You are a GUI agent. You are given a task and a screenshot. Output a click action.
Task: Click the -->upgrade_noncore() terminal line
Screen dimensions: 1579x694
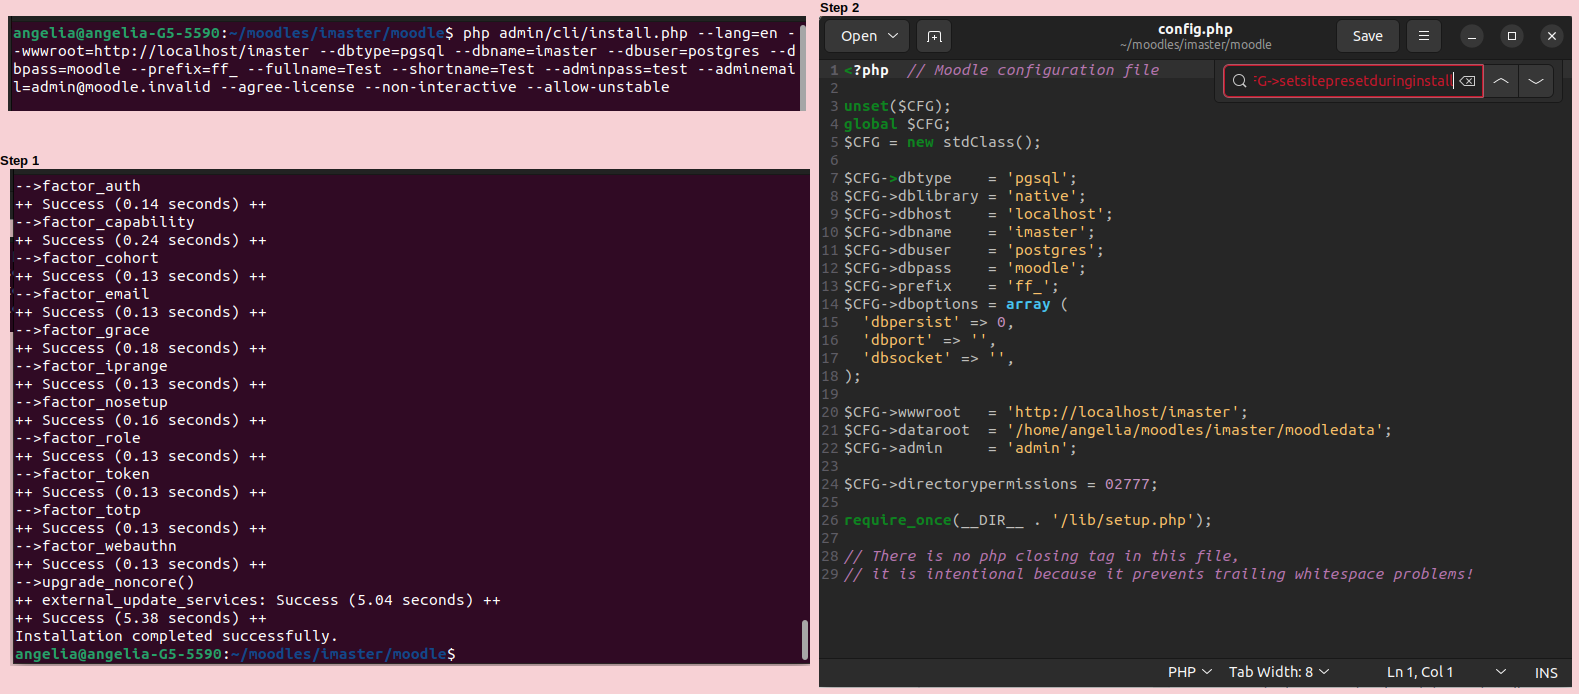pyautogui.click(x=104, y=582)
